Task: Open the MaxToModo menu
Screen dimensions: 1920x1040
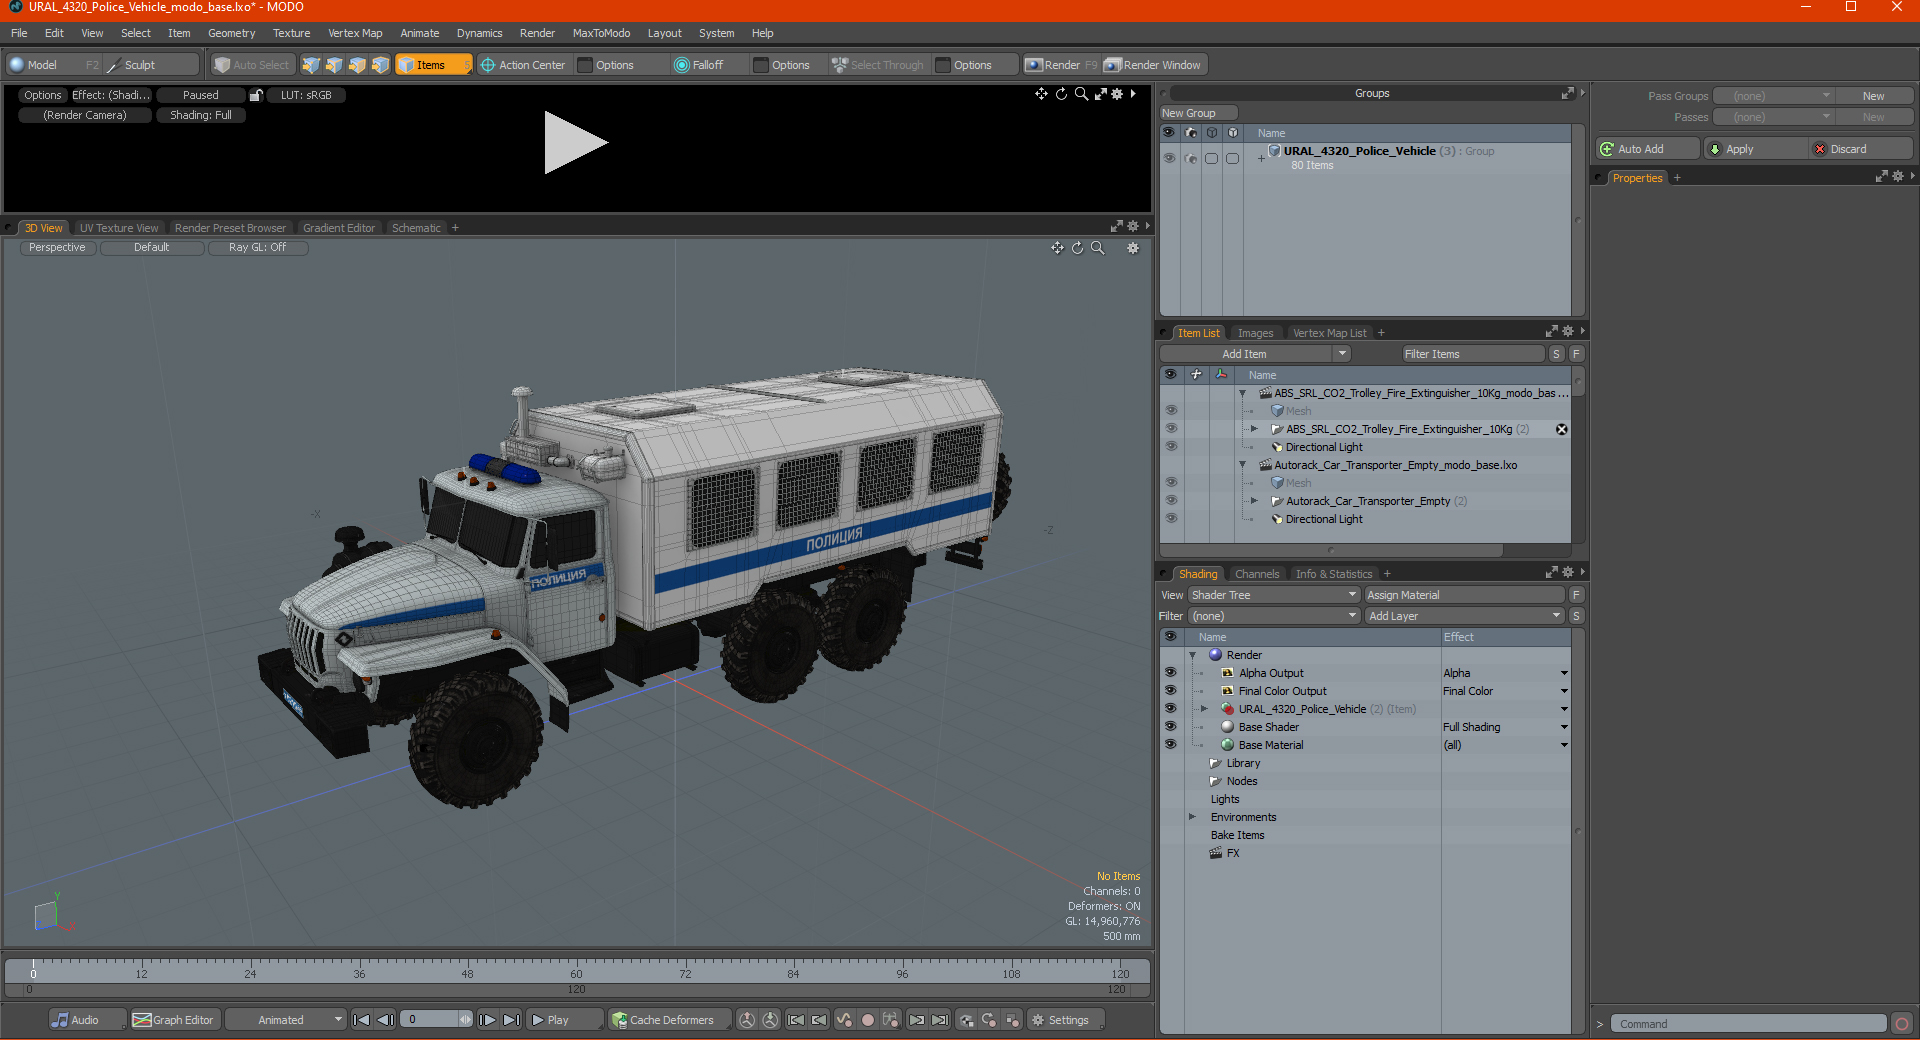Action: [601, 33]
